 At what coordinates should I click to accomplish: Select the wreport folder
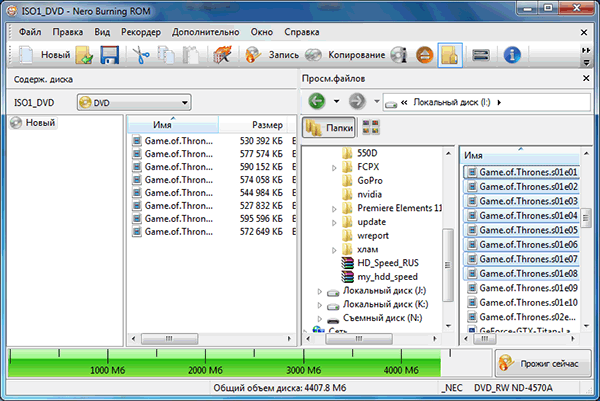point(365,236)
